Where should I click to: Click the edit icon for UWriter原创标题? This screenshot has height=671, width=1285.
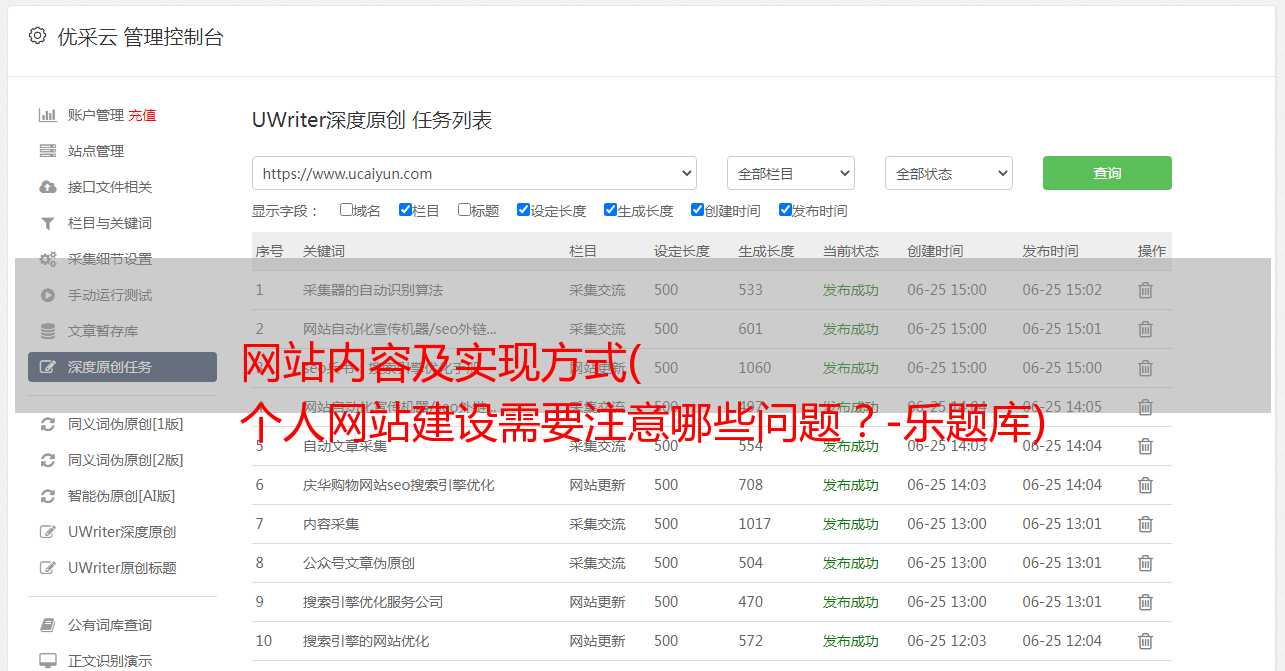[47, 568]
